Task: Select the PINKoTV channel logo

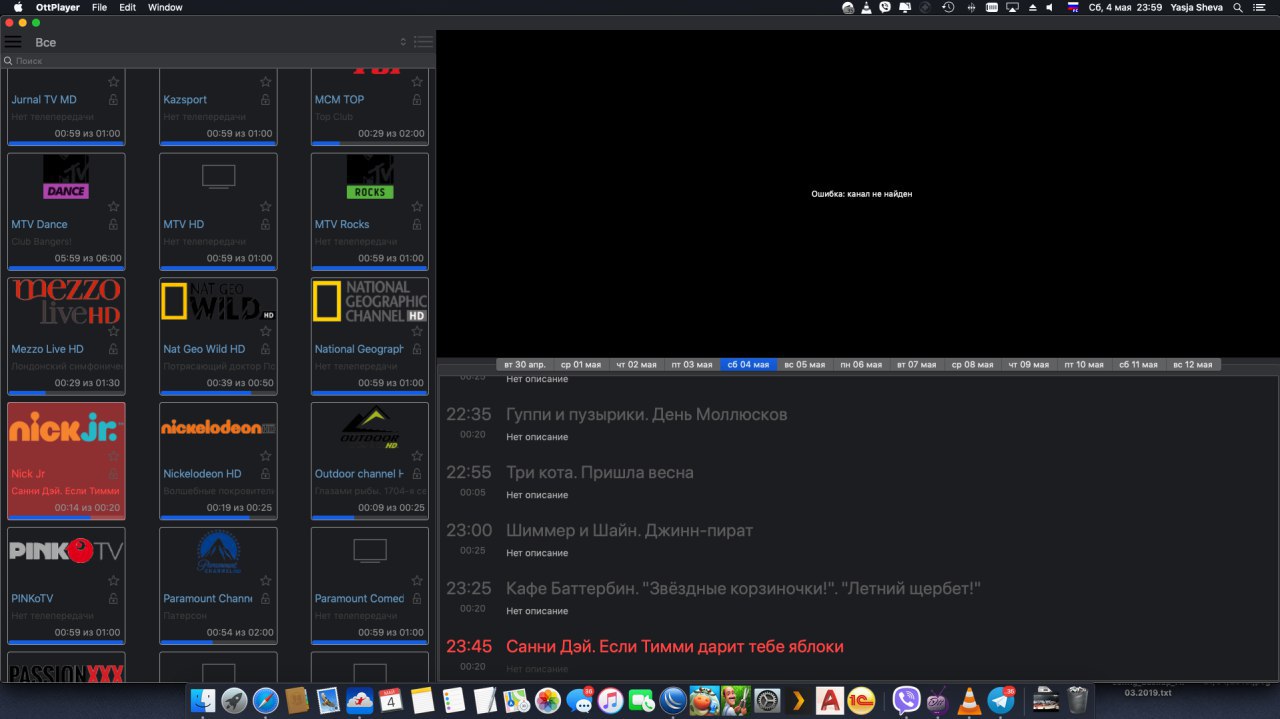Action: (66, 551)
